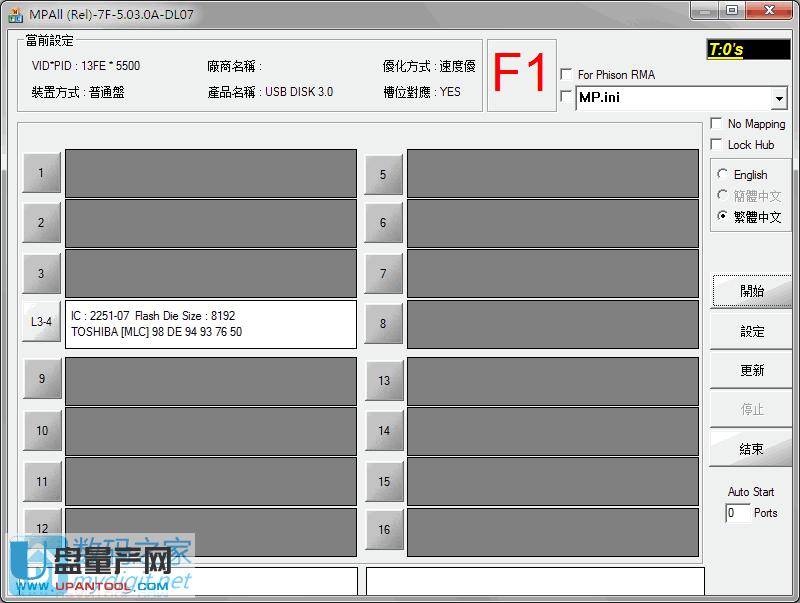The width and height of the screenshot is (800, 603).
Task: Select port slot button 16
Action: pyautogui.click(x=383, y=530)
